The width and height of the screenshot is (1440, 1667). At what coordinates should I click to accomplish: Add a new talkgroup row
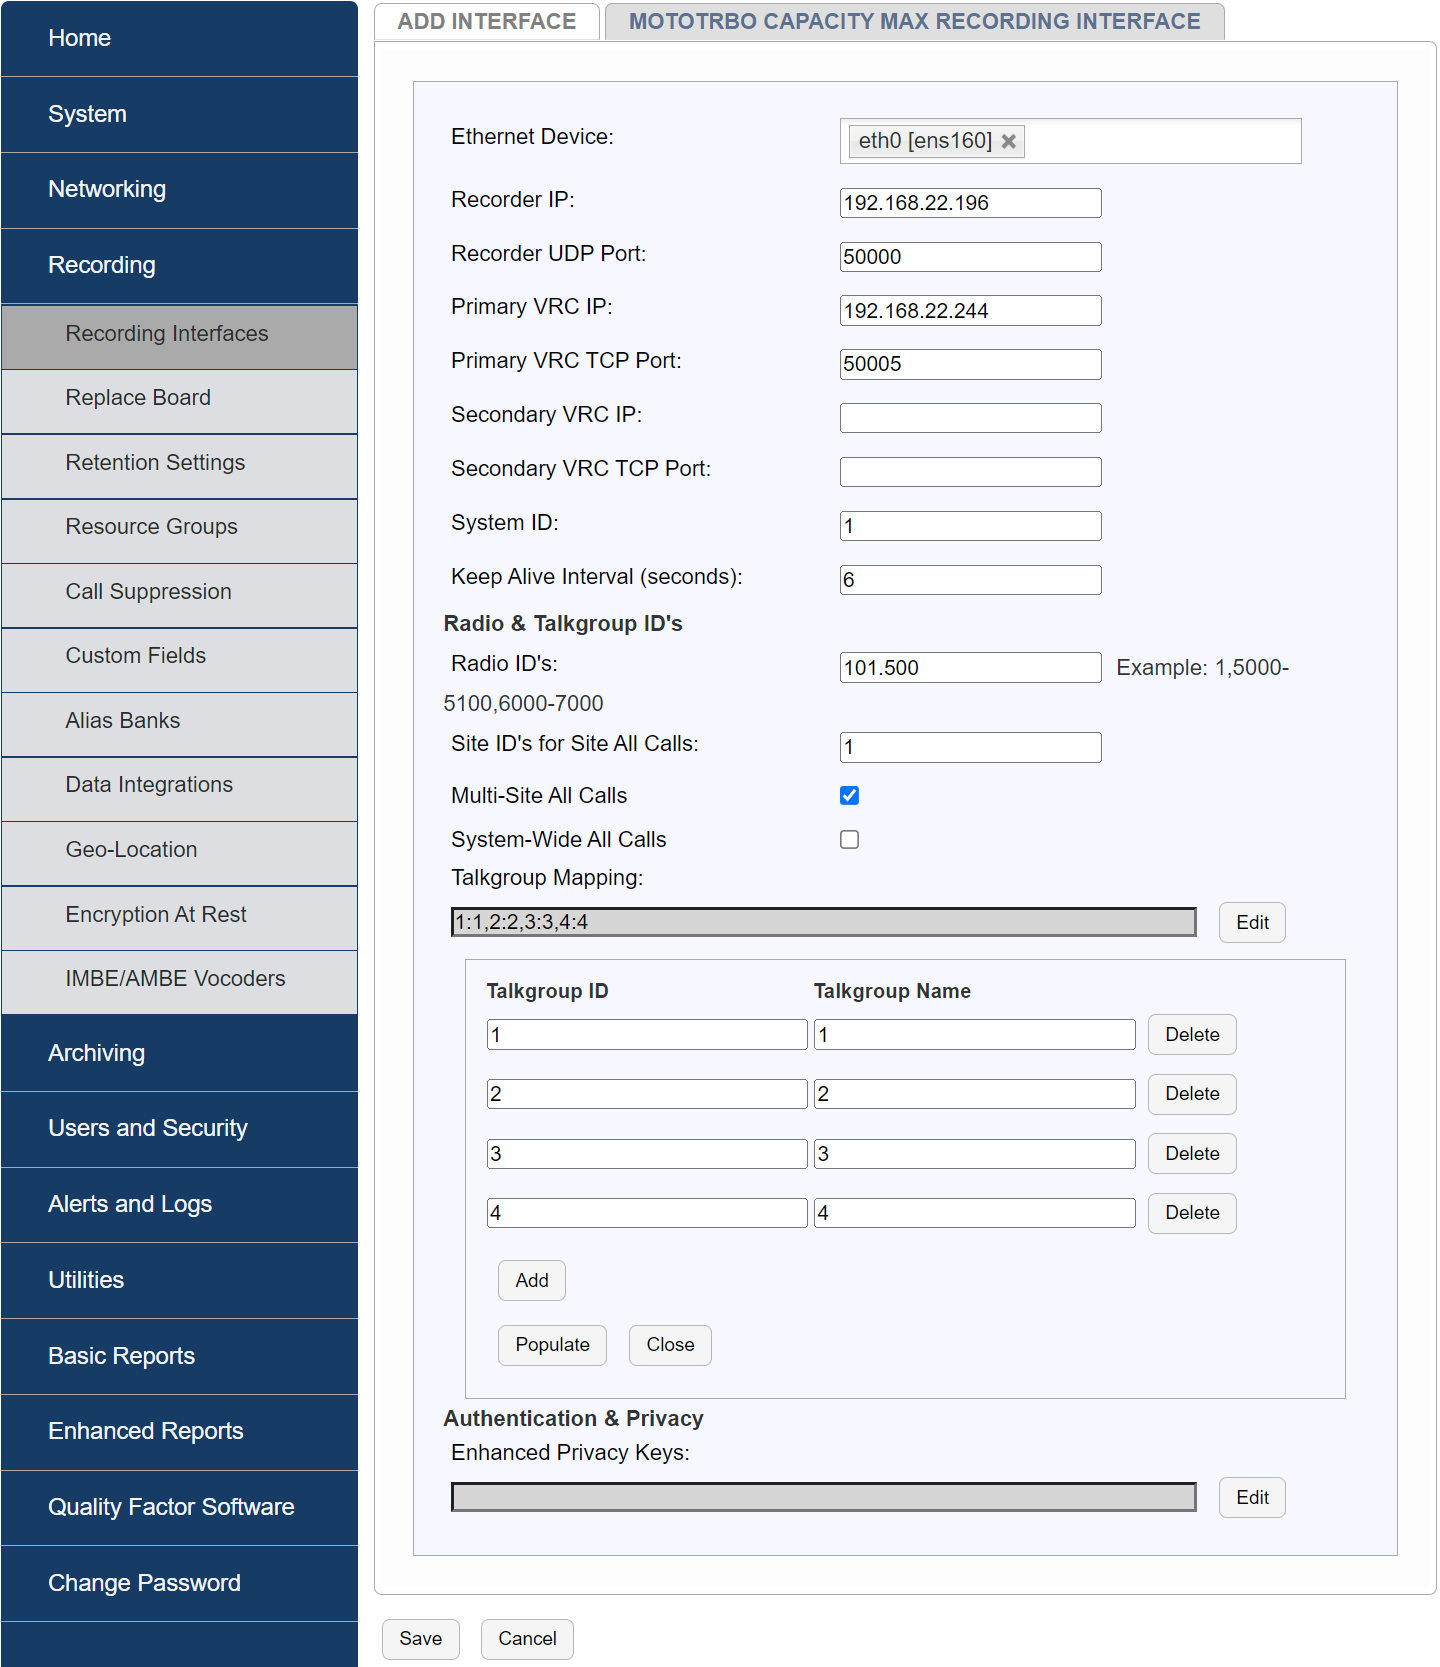click(532, 1281)
